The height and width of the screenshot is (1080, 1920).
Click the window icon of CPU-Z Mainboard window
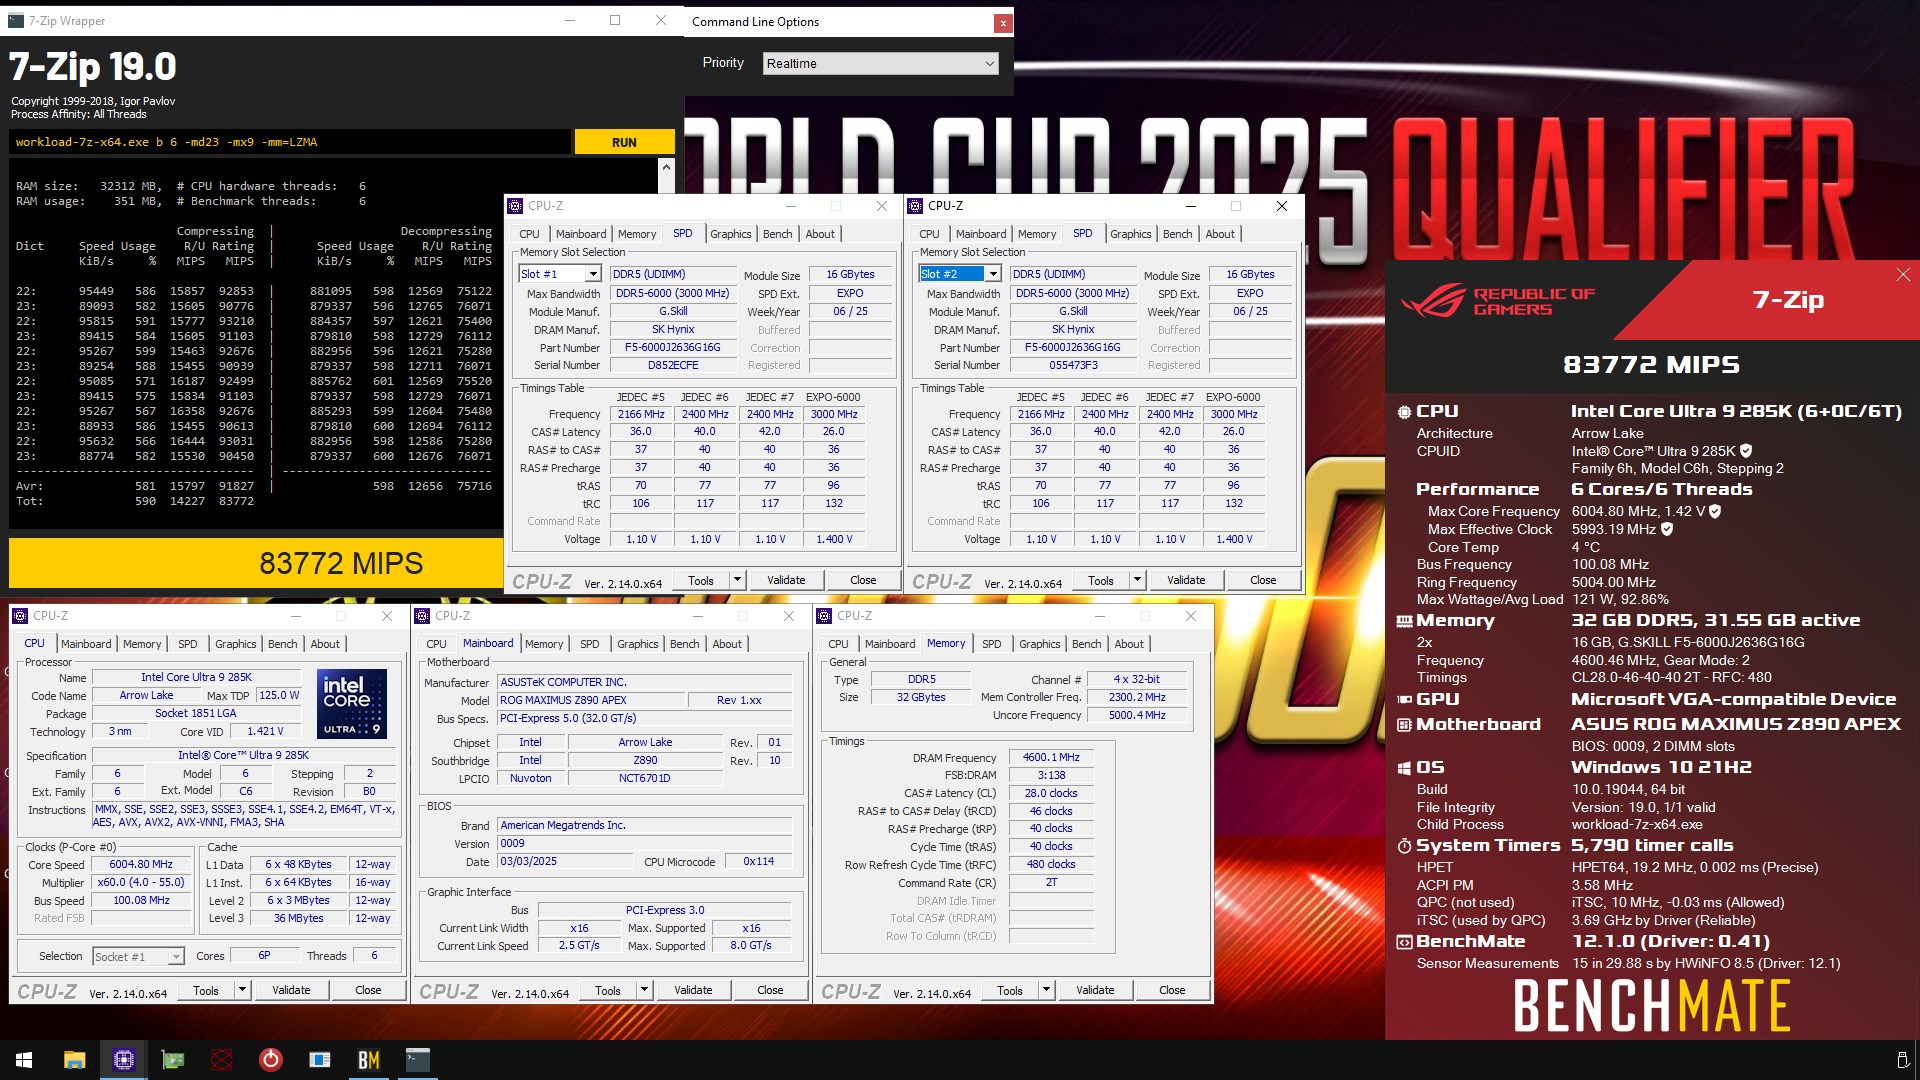pos(422,616)
